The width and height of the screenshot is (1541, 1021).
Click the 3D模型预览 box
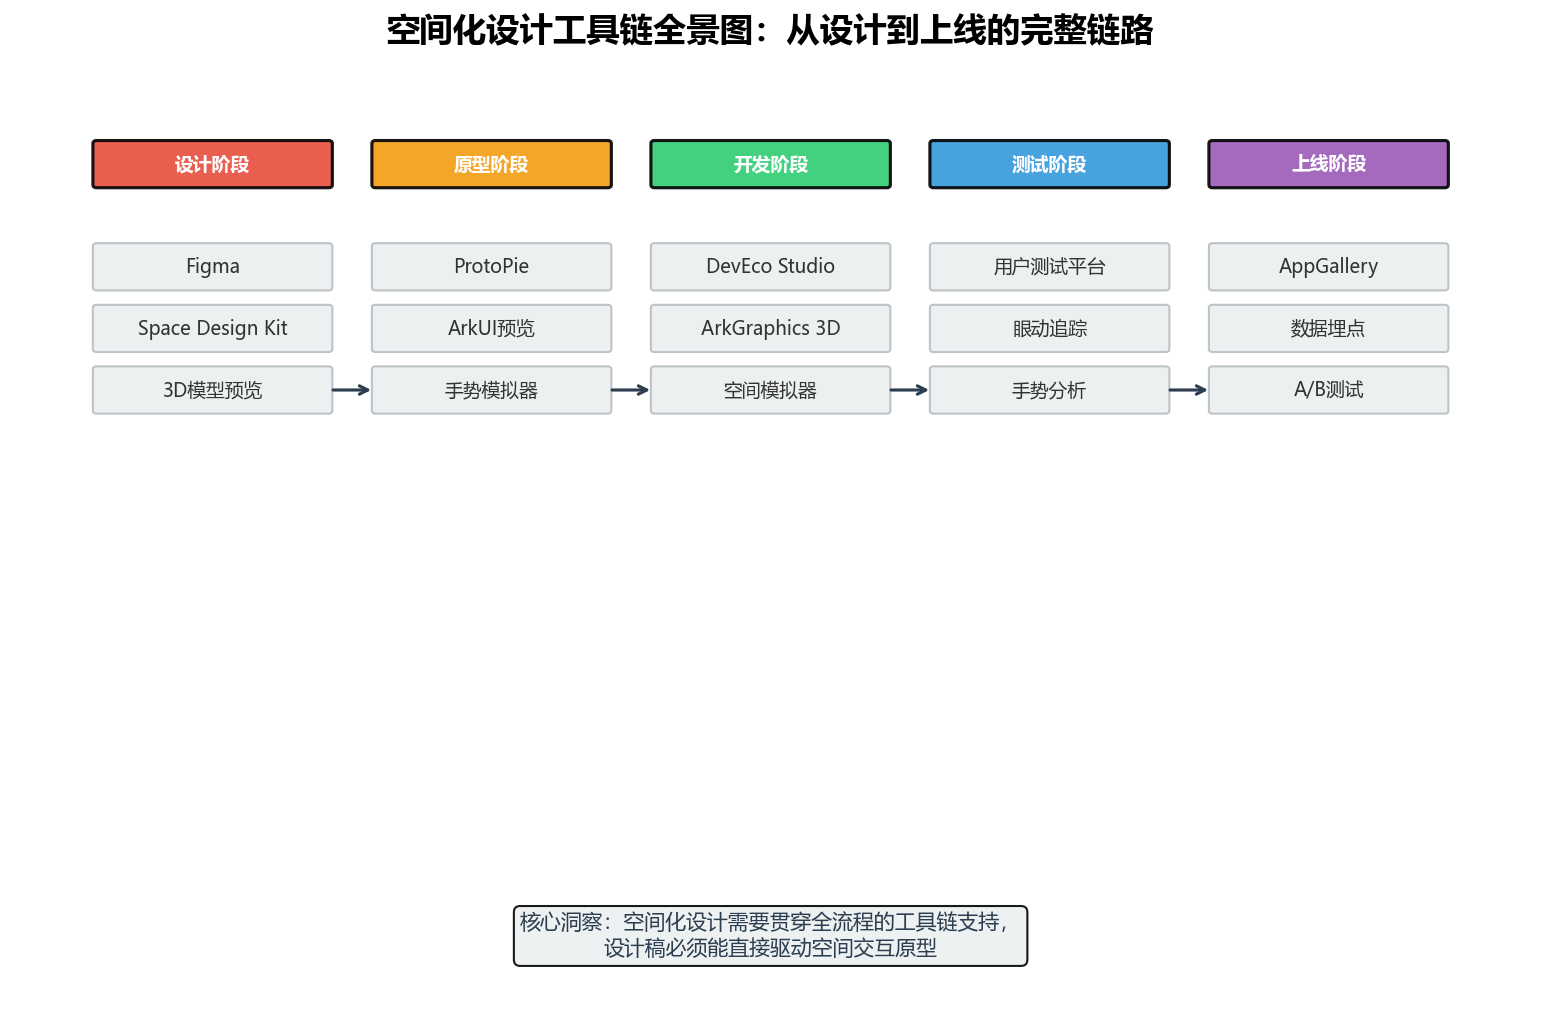pos(212,390)
